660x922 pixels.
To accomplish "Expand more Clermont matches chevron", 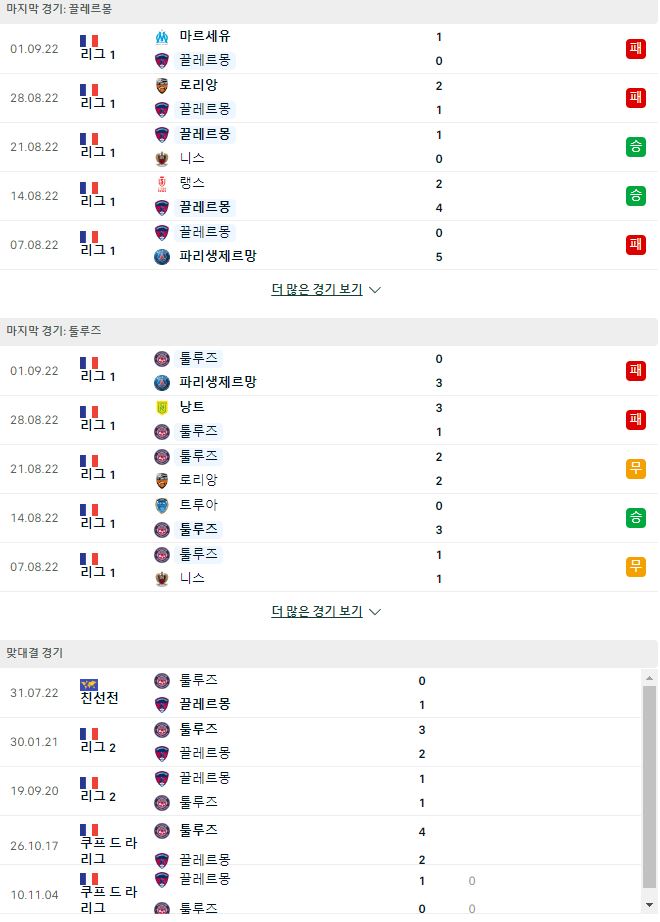I will tap(375, 290).
